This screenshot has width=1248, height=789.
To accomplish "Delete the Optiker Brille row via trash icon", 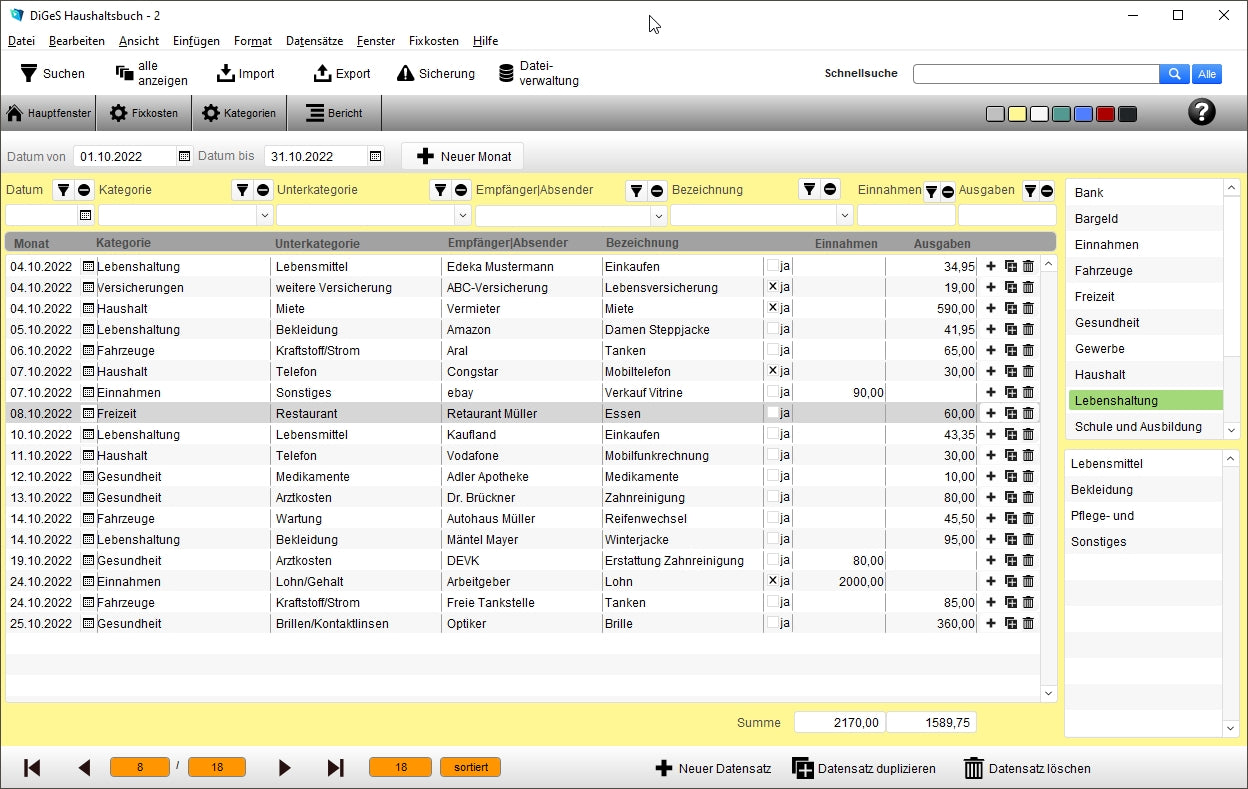I will coord(1028,624).
